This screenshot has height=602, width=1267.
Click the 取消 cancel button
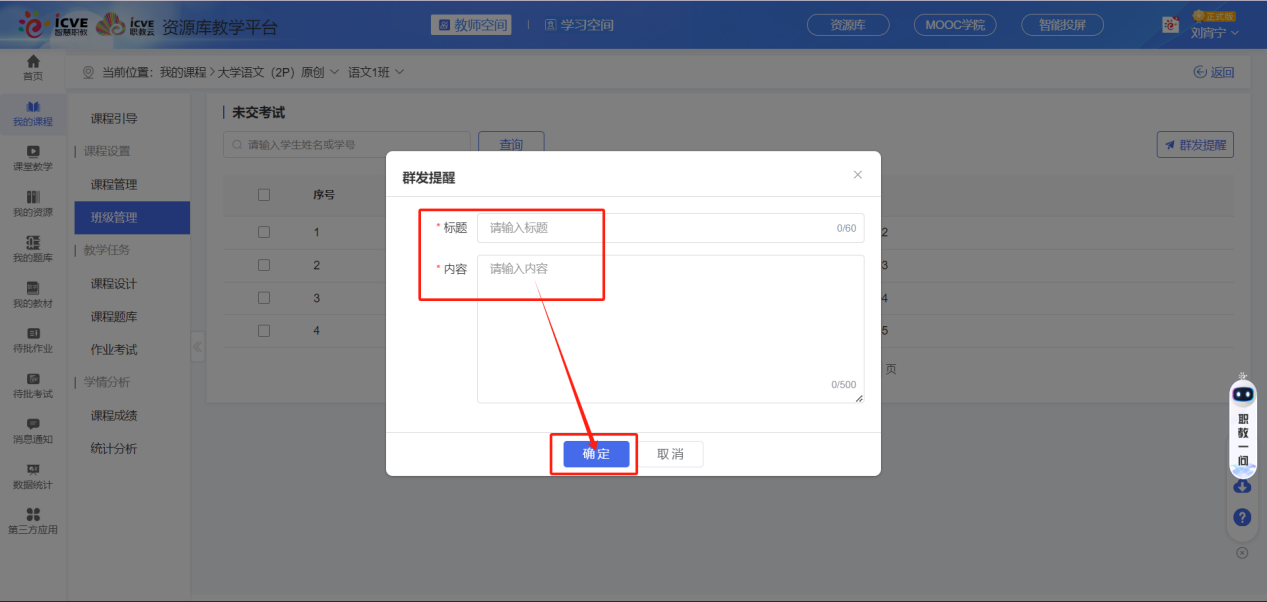[x=670, y=454]
